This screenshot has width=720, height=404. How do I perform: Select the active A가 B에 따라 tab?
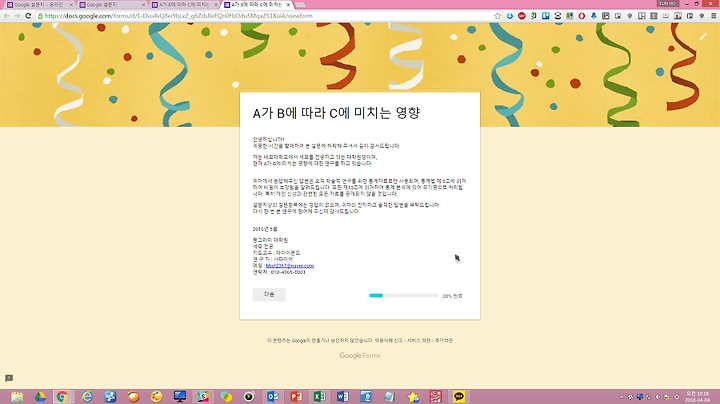coord(257,5)
